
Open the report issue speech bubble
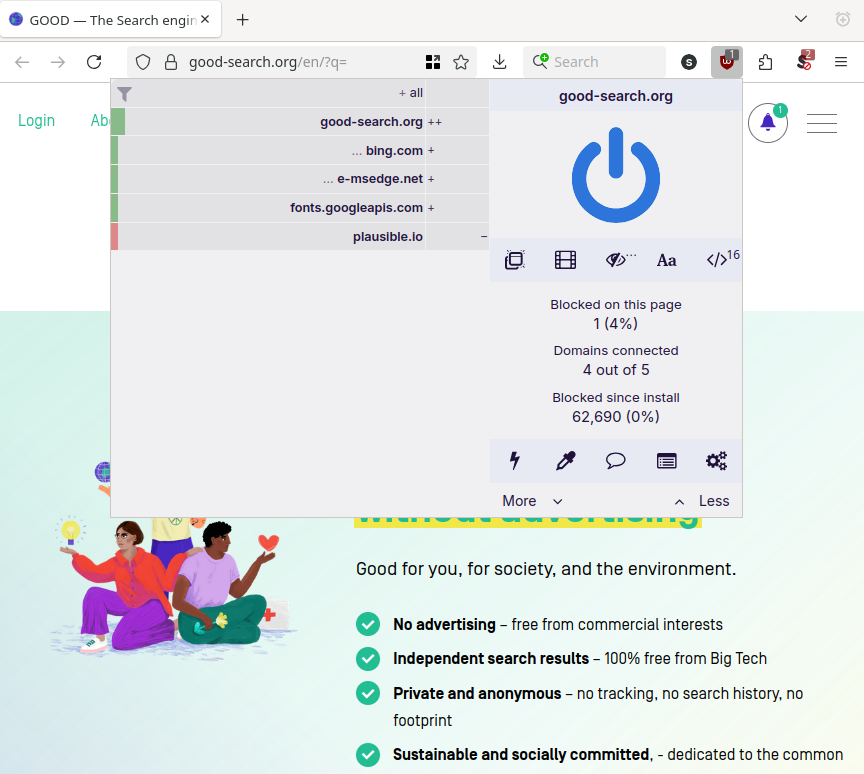[615, 461]
